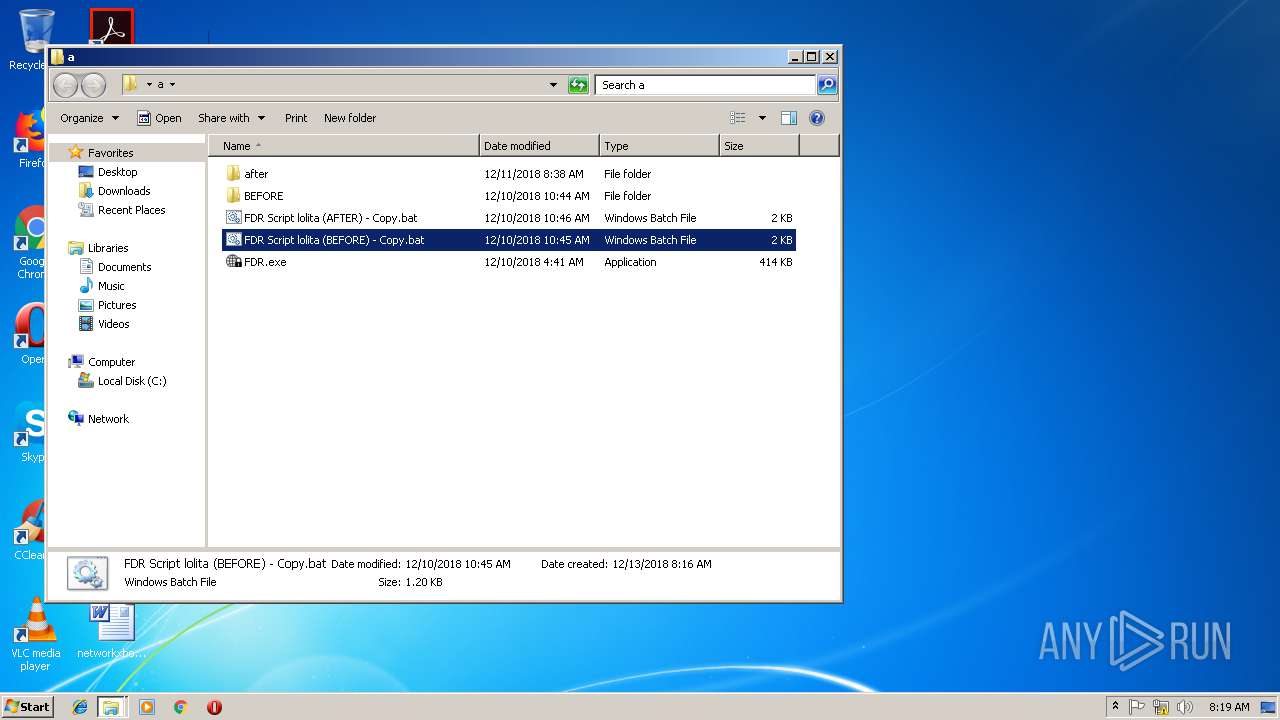This screenshot has height=720, width=1280.
Task: Open the Share with dropdown menu
Action: pyautogui.click(x=231, y=118)
